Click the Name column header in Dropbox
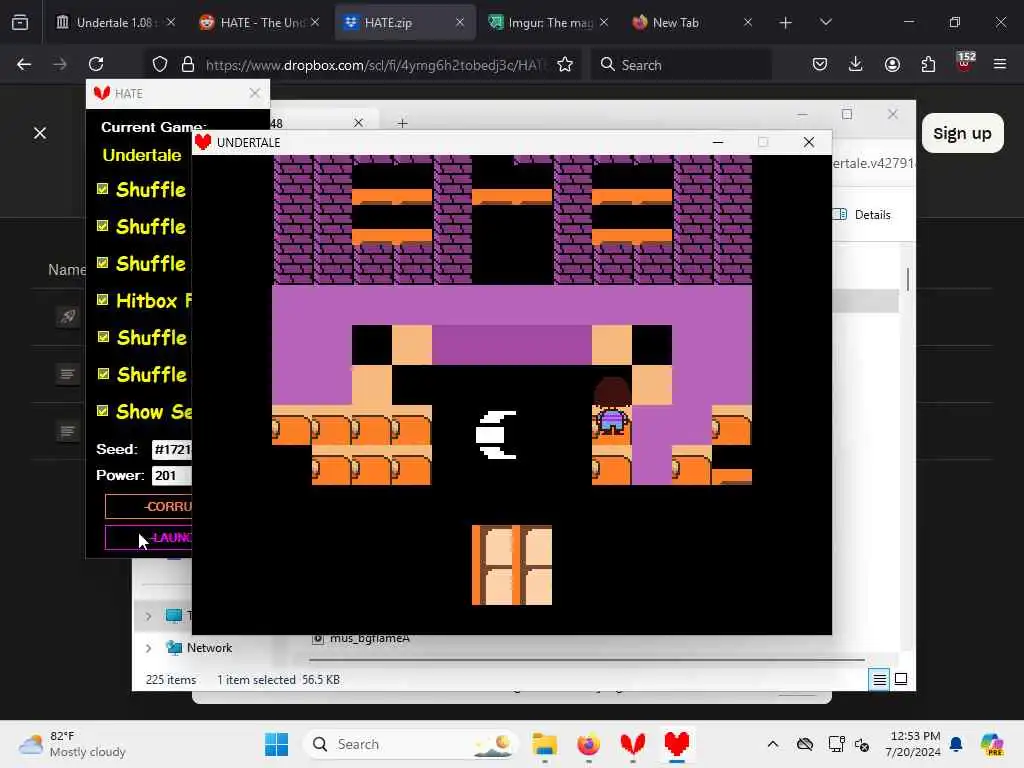The width and height of the screenshot is (1024, 768). tap(67, 270)
